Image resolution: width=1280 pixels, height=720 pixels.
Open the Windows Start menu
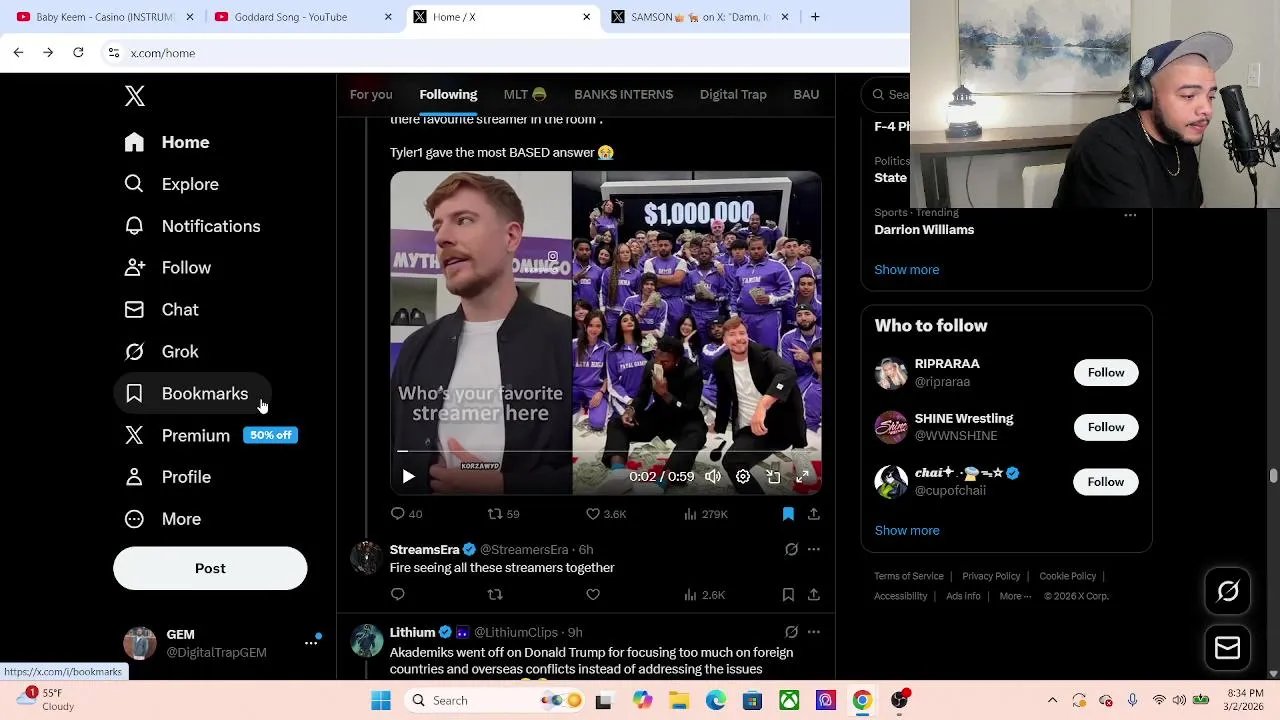pos(381,701)
